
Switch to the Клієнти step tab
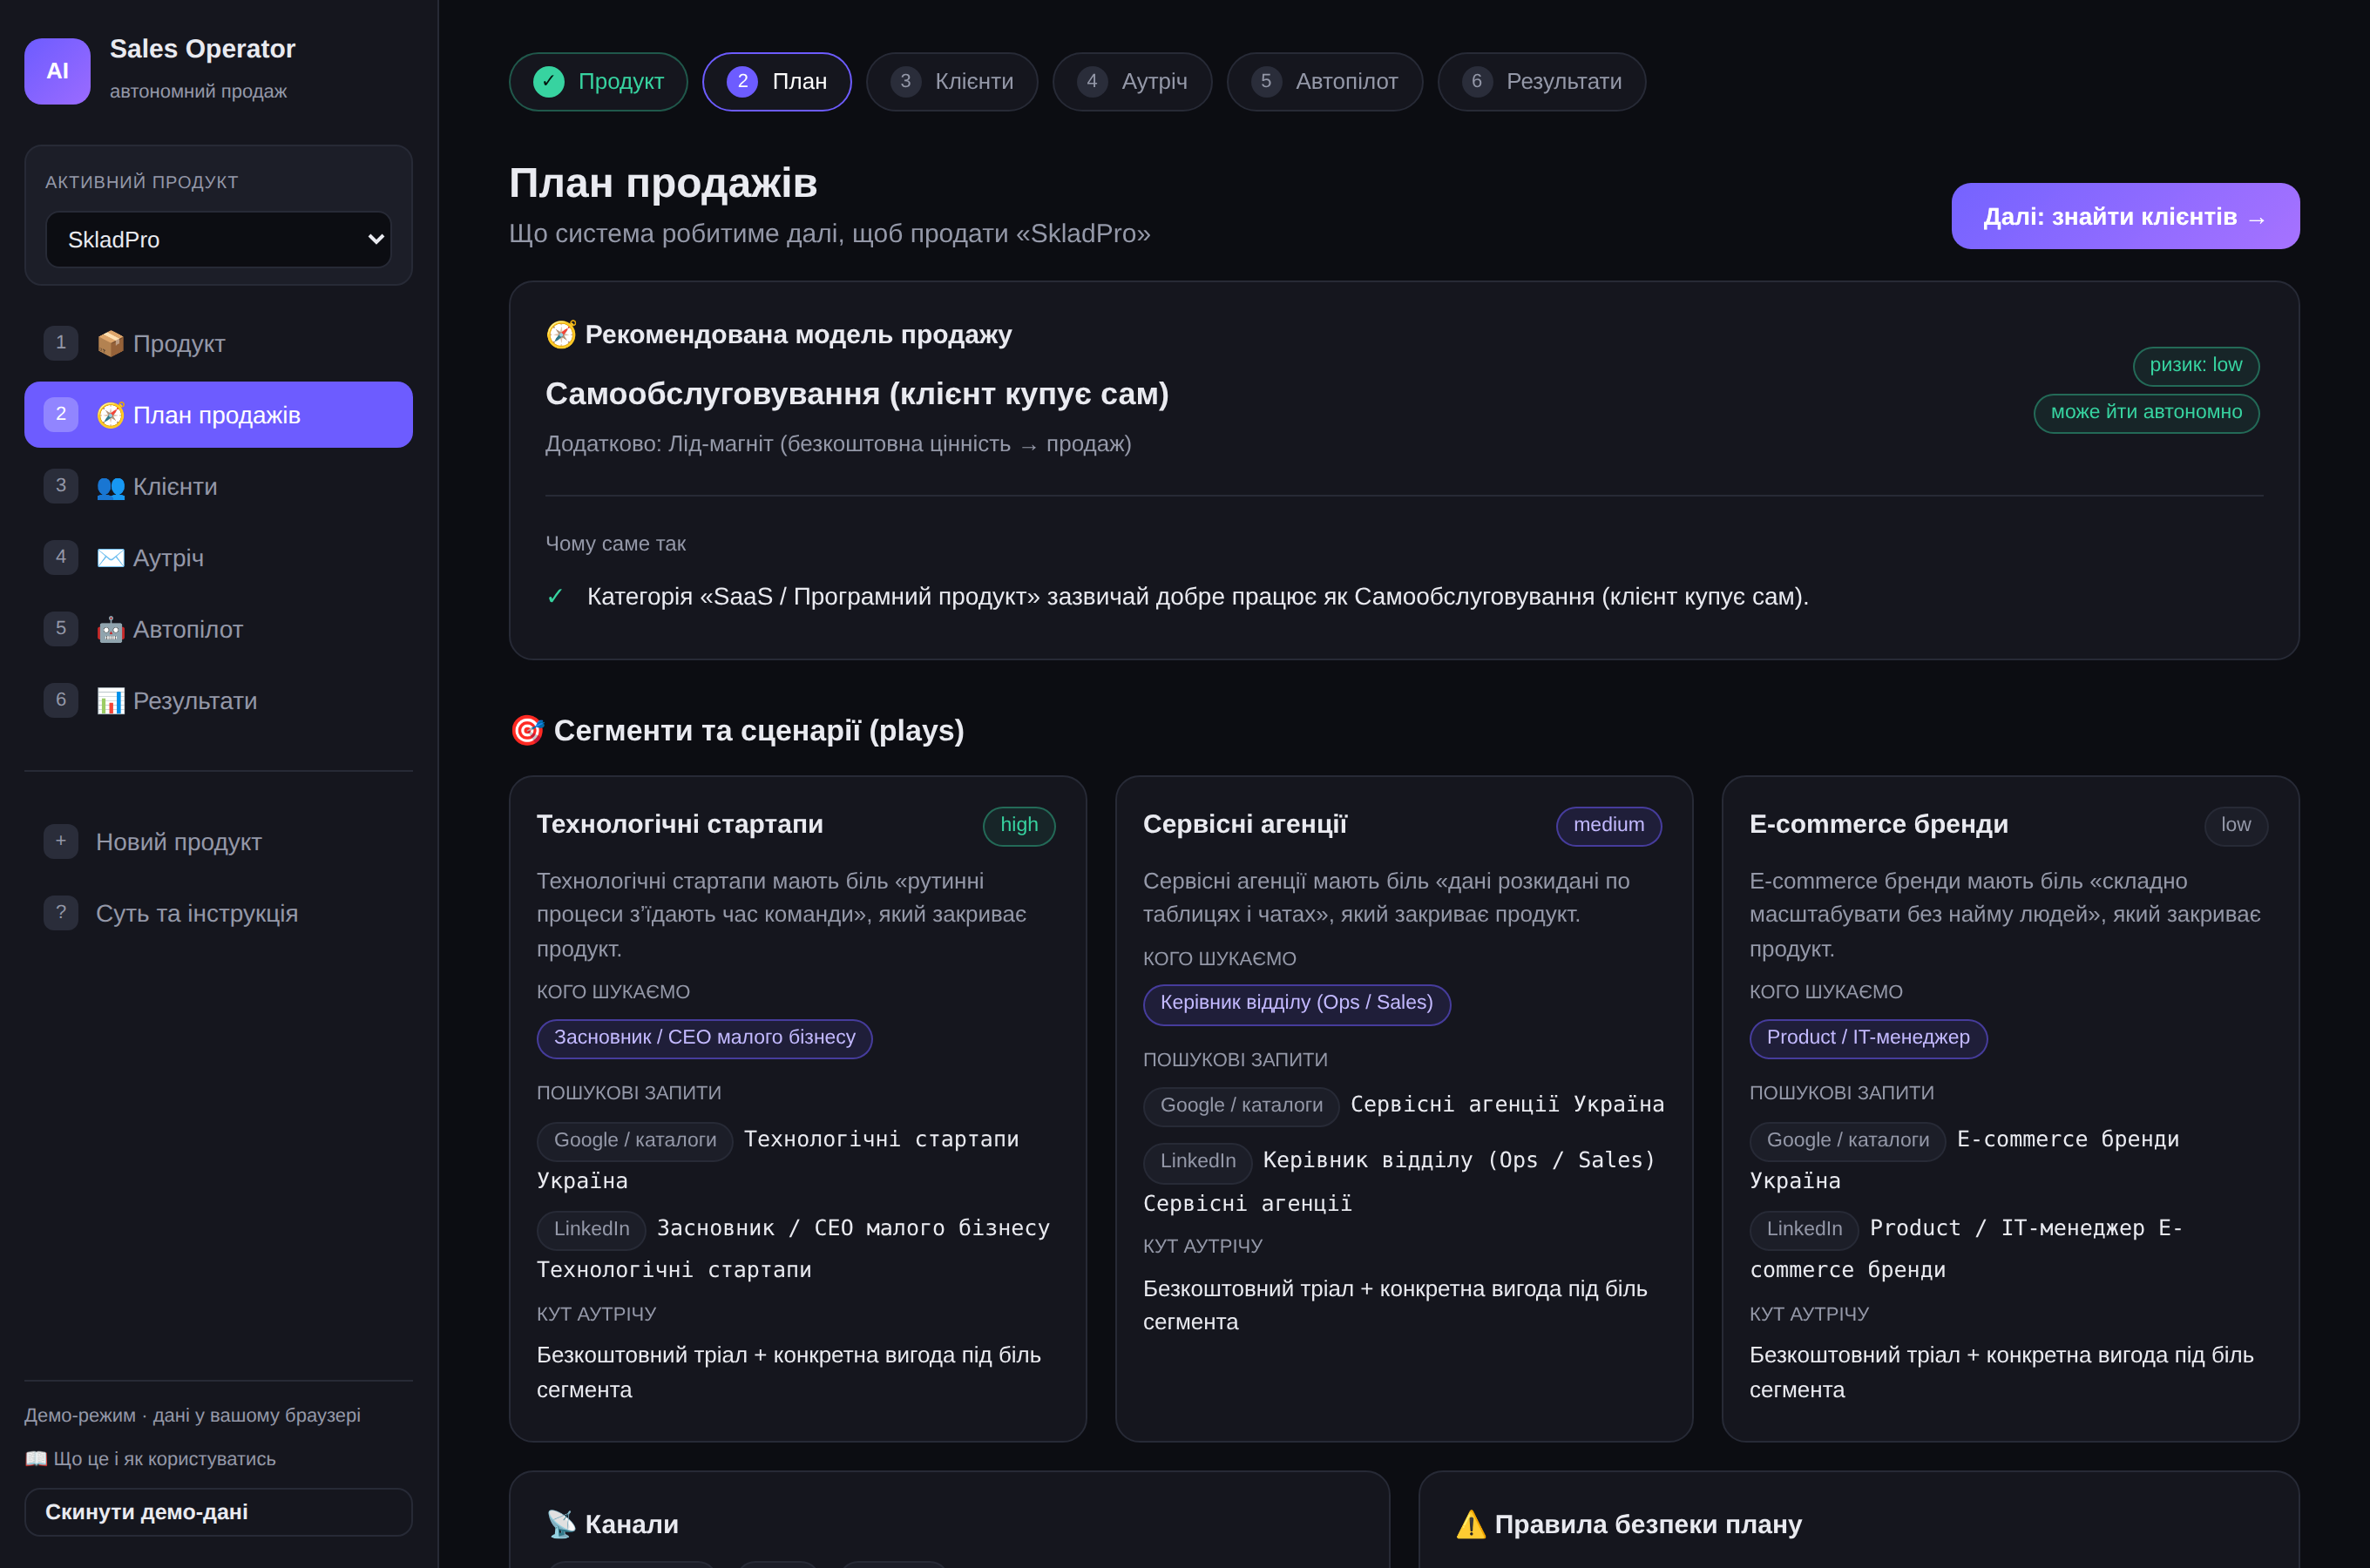pos(951,81)
